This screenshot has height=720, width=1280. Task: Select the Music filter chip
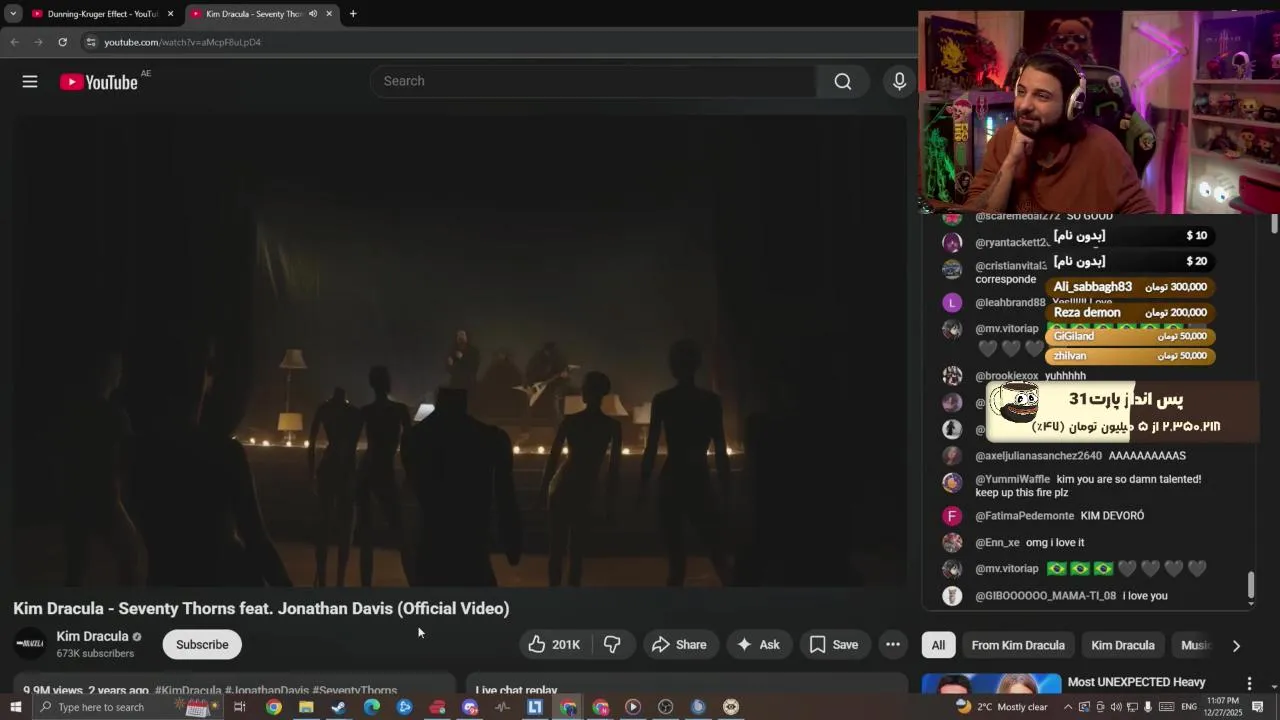1195,645
